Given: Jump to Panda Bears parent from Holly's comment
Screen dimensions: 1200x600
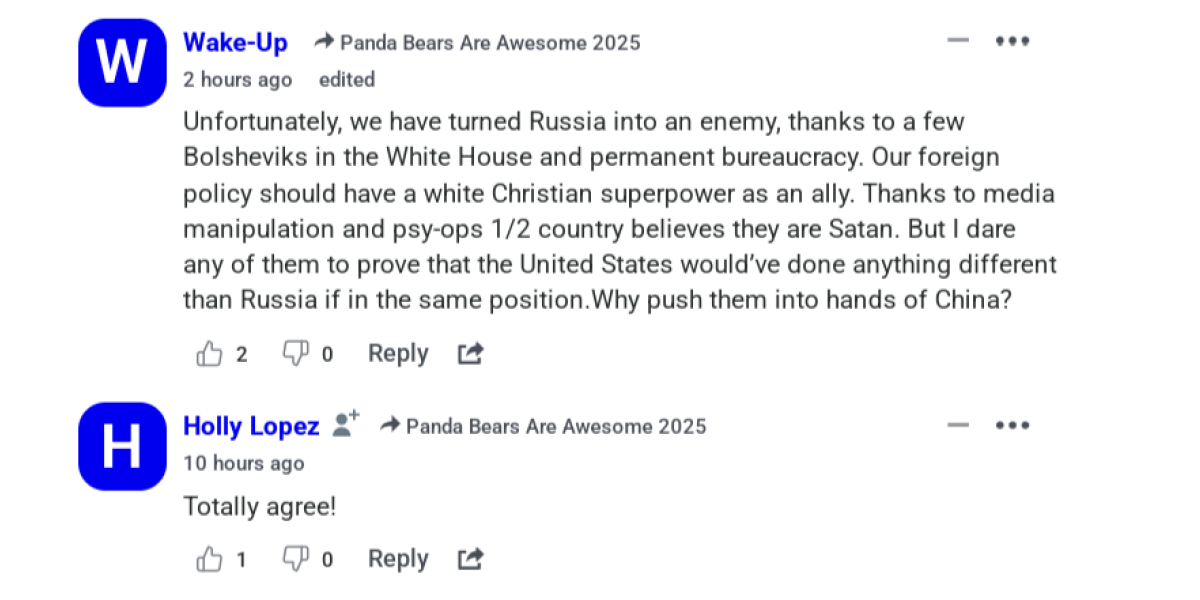Looking at the screenshot, I should point(543,427).
